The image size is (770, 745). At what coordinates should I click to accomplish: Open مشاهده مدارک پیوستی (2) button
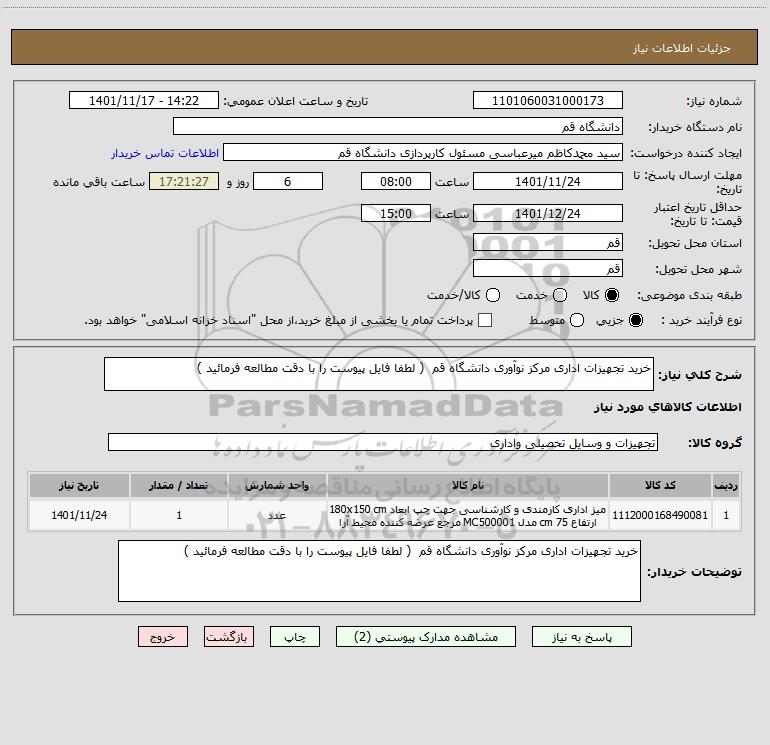426,637
